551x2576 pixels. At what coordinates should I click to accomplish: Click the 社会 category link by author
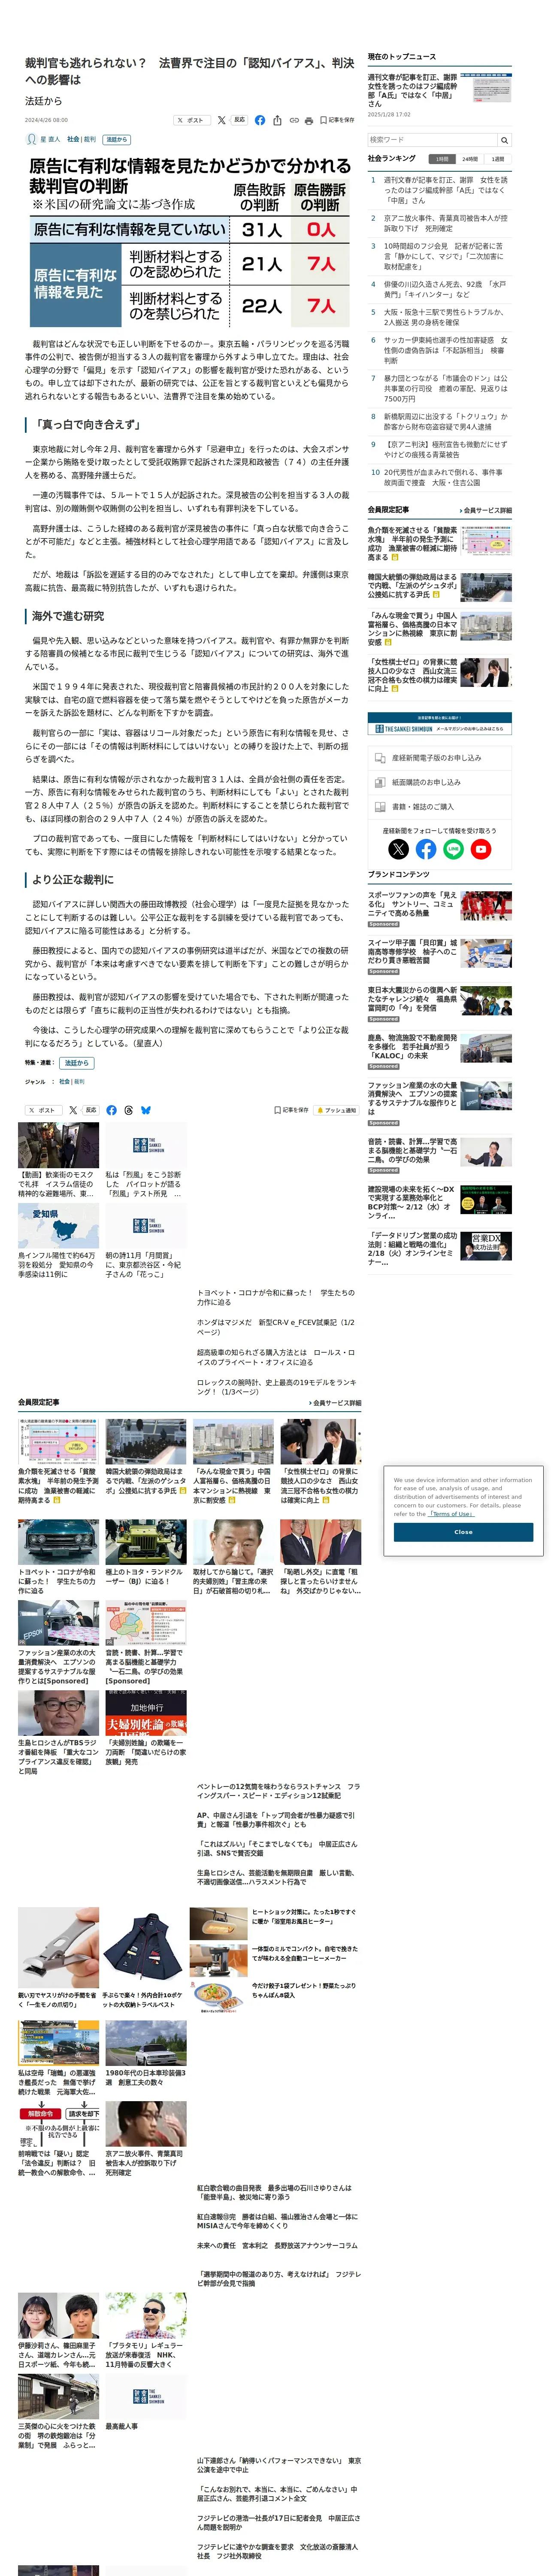[73, 140]
